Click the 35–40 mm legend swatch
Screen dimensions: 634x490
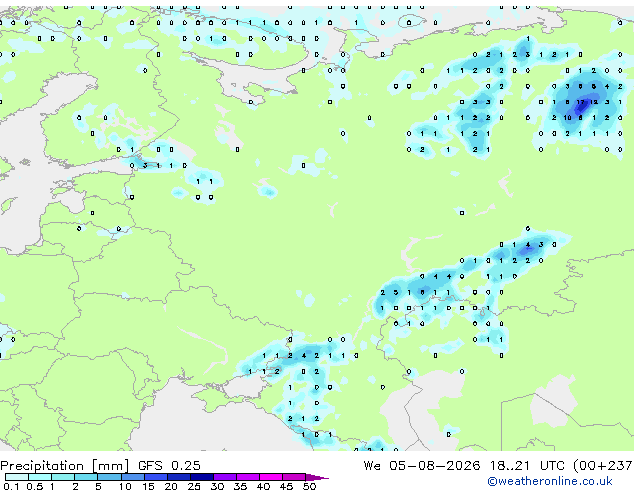click(x=247, y=477)
